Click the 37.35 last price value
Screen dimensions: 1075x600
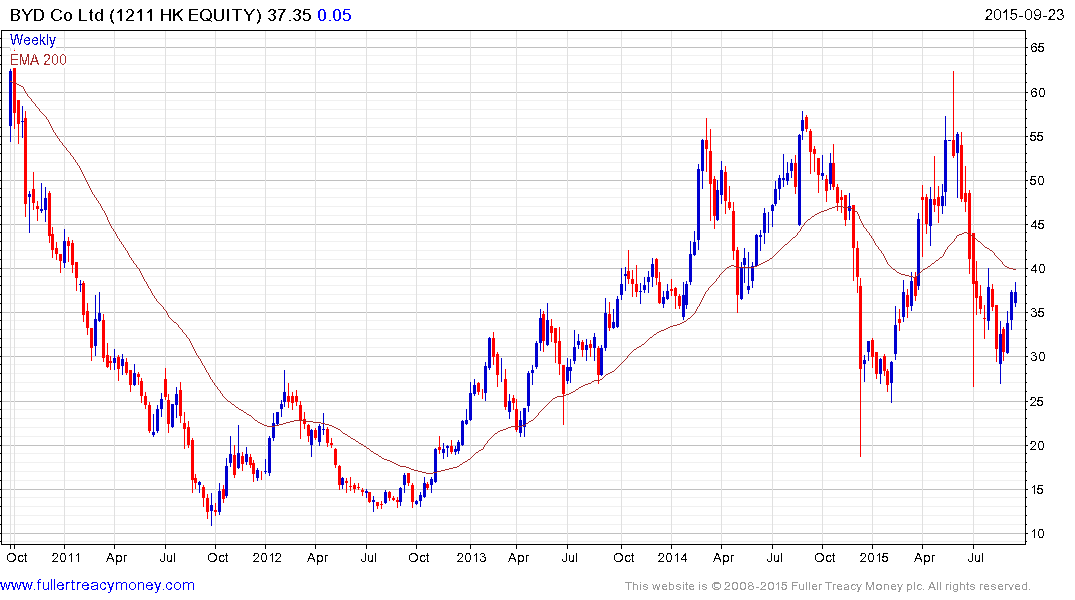tap(289, 15)
